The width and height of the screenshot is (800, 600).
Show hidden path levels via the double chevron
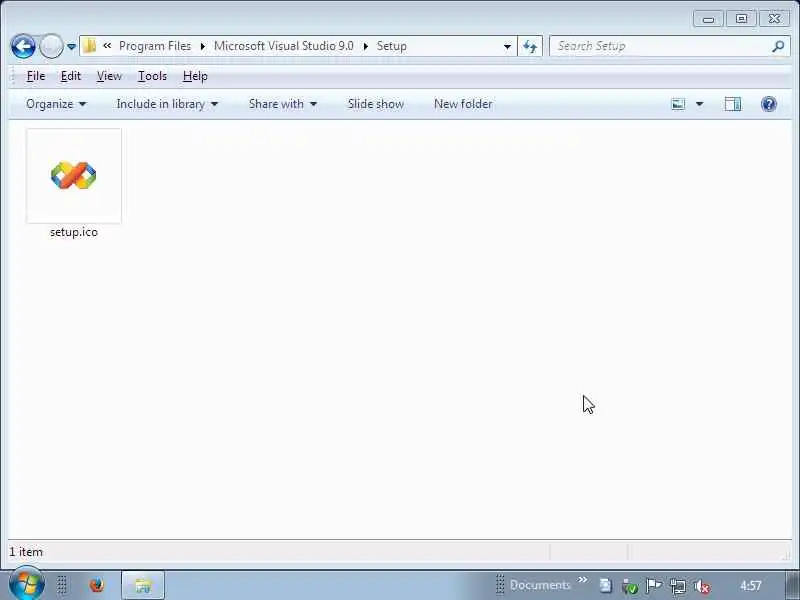pos(107,46)
